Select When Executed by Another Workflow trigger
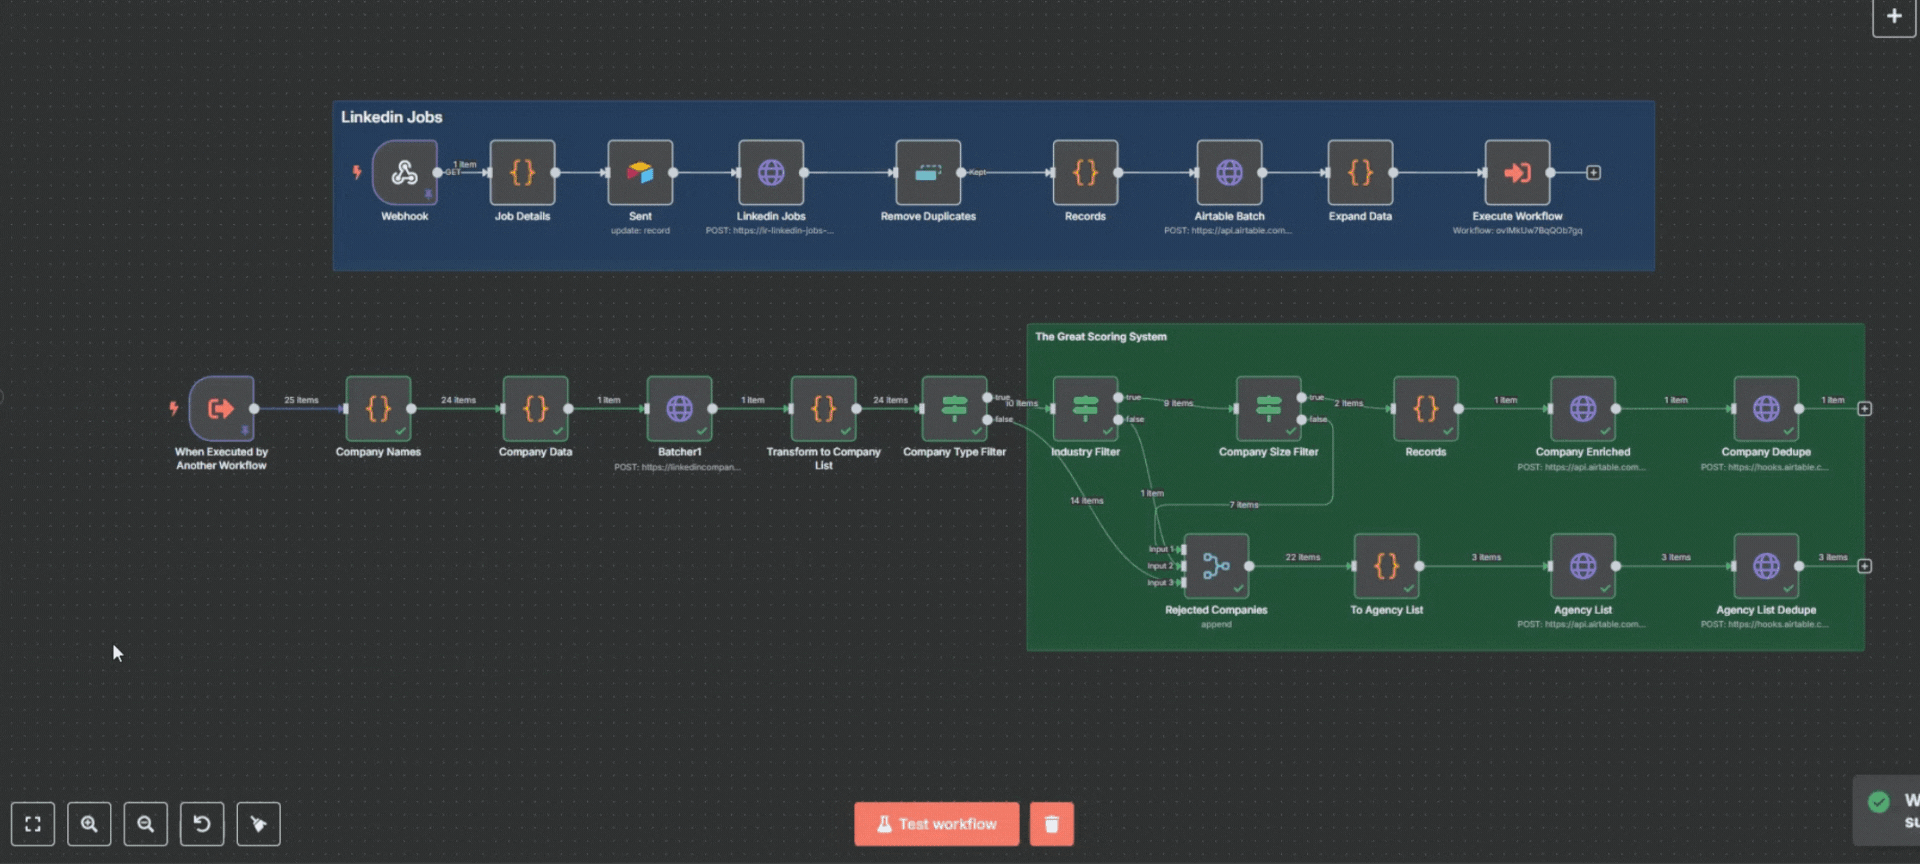The height and width of the screenshot is (864, 1920). (221, 408)
